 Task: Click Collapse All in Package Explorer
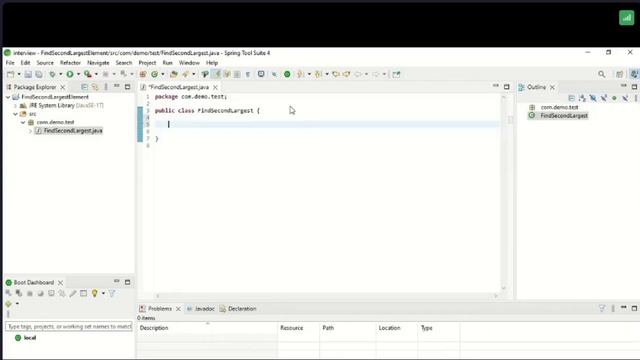click(x=84, y=87)
